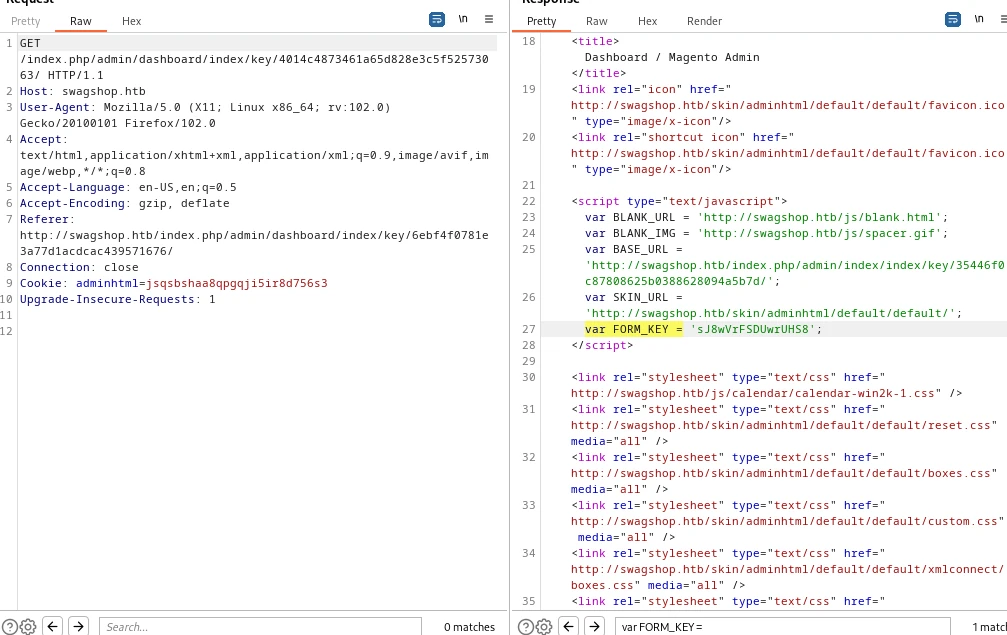
Task: Click 'var SKIN_URL' on response line 26
Action: (626, 297)
